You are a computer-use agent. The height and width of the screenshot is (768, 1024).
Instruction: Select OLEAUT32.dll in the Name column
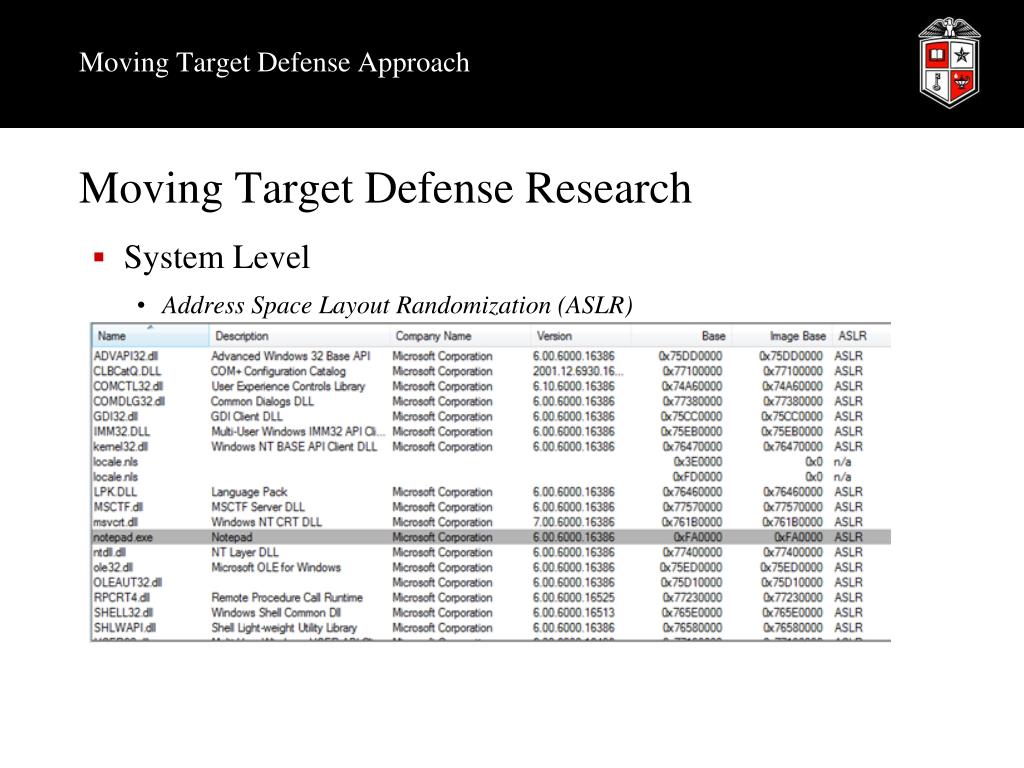click(127, 582)
